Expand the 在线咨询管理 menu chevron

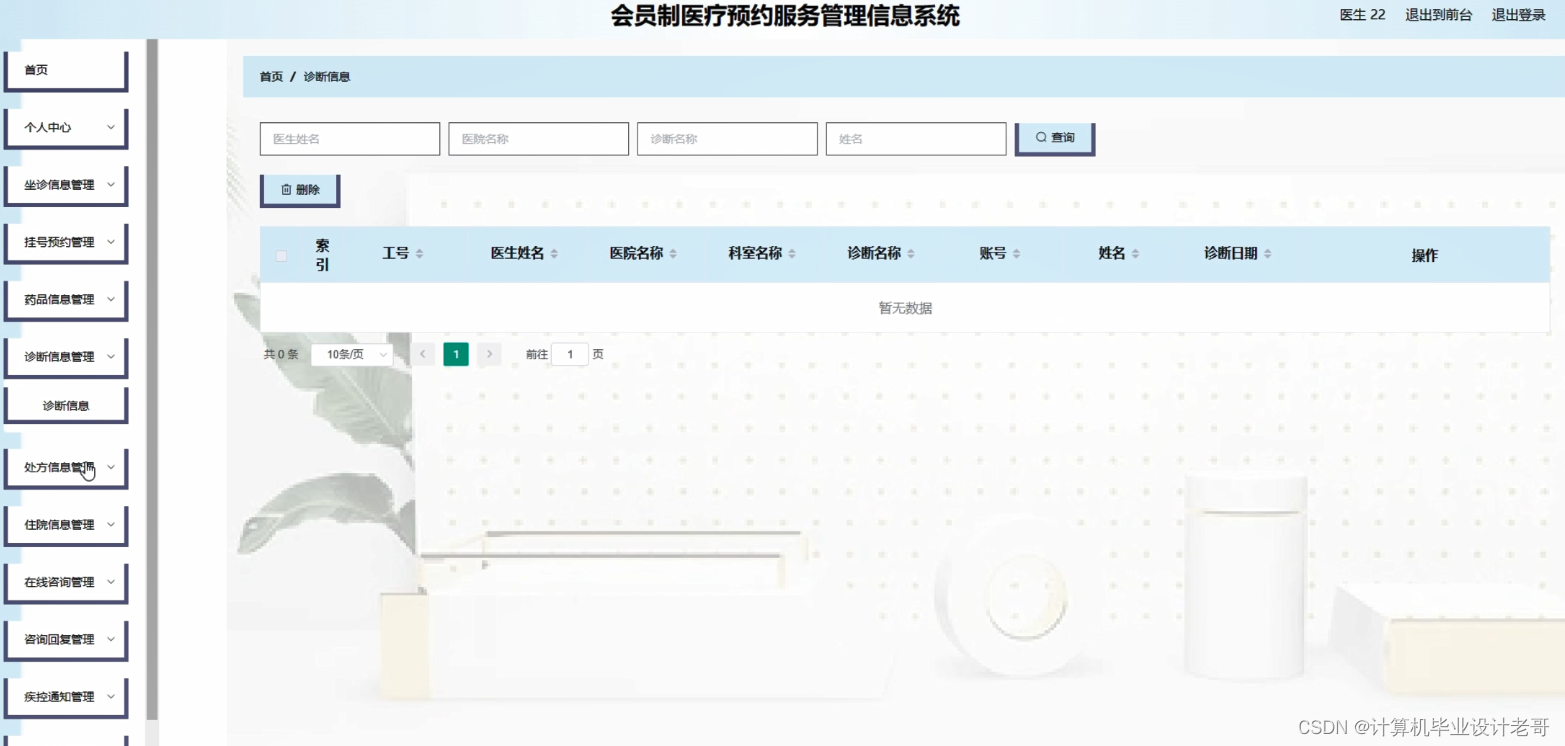click(x=111, y=582)
